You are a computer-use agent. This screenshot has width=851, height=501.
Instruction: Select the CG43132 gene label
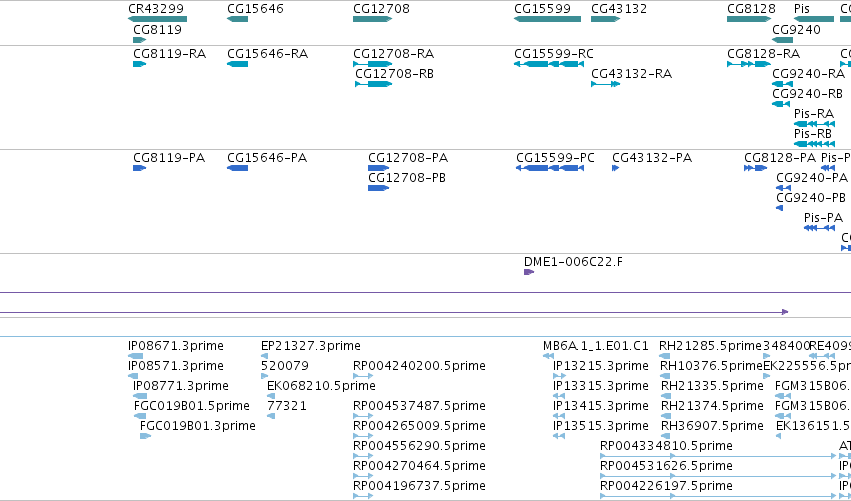tap(619, 9)
